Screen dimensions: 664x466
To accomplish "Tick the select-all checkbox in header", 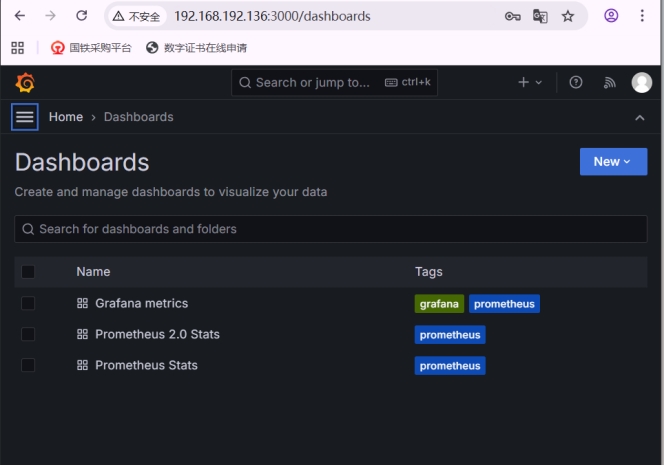I will pos(28,272).
